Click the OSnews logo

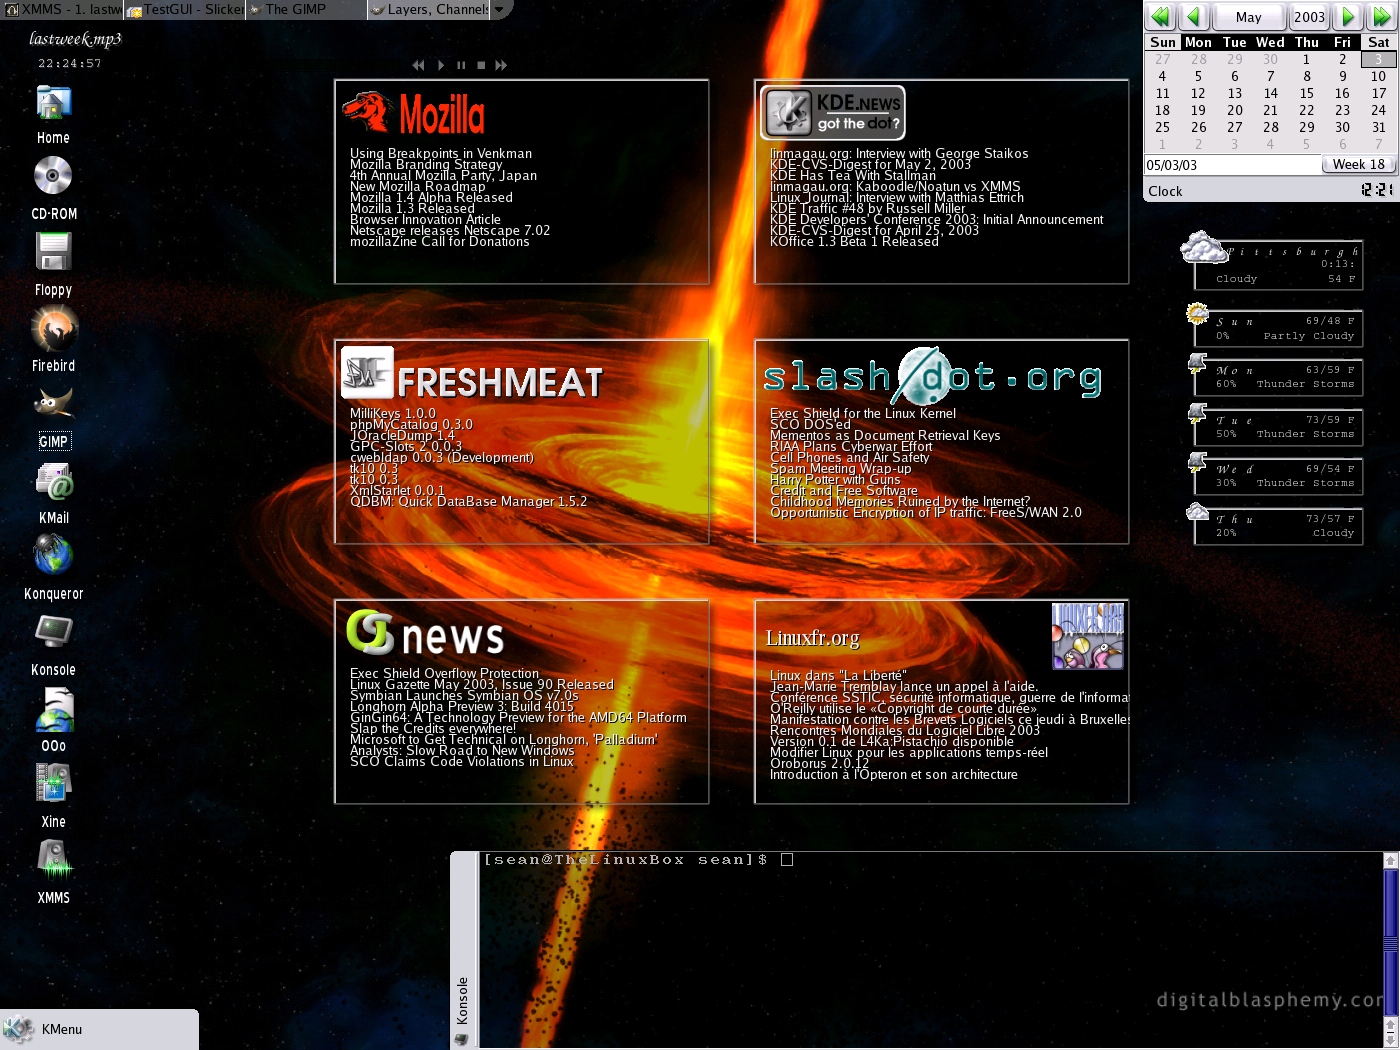425,634
